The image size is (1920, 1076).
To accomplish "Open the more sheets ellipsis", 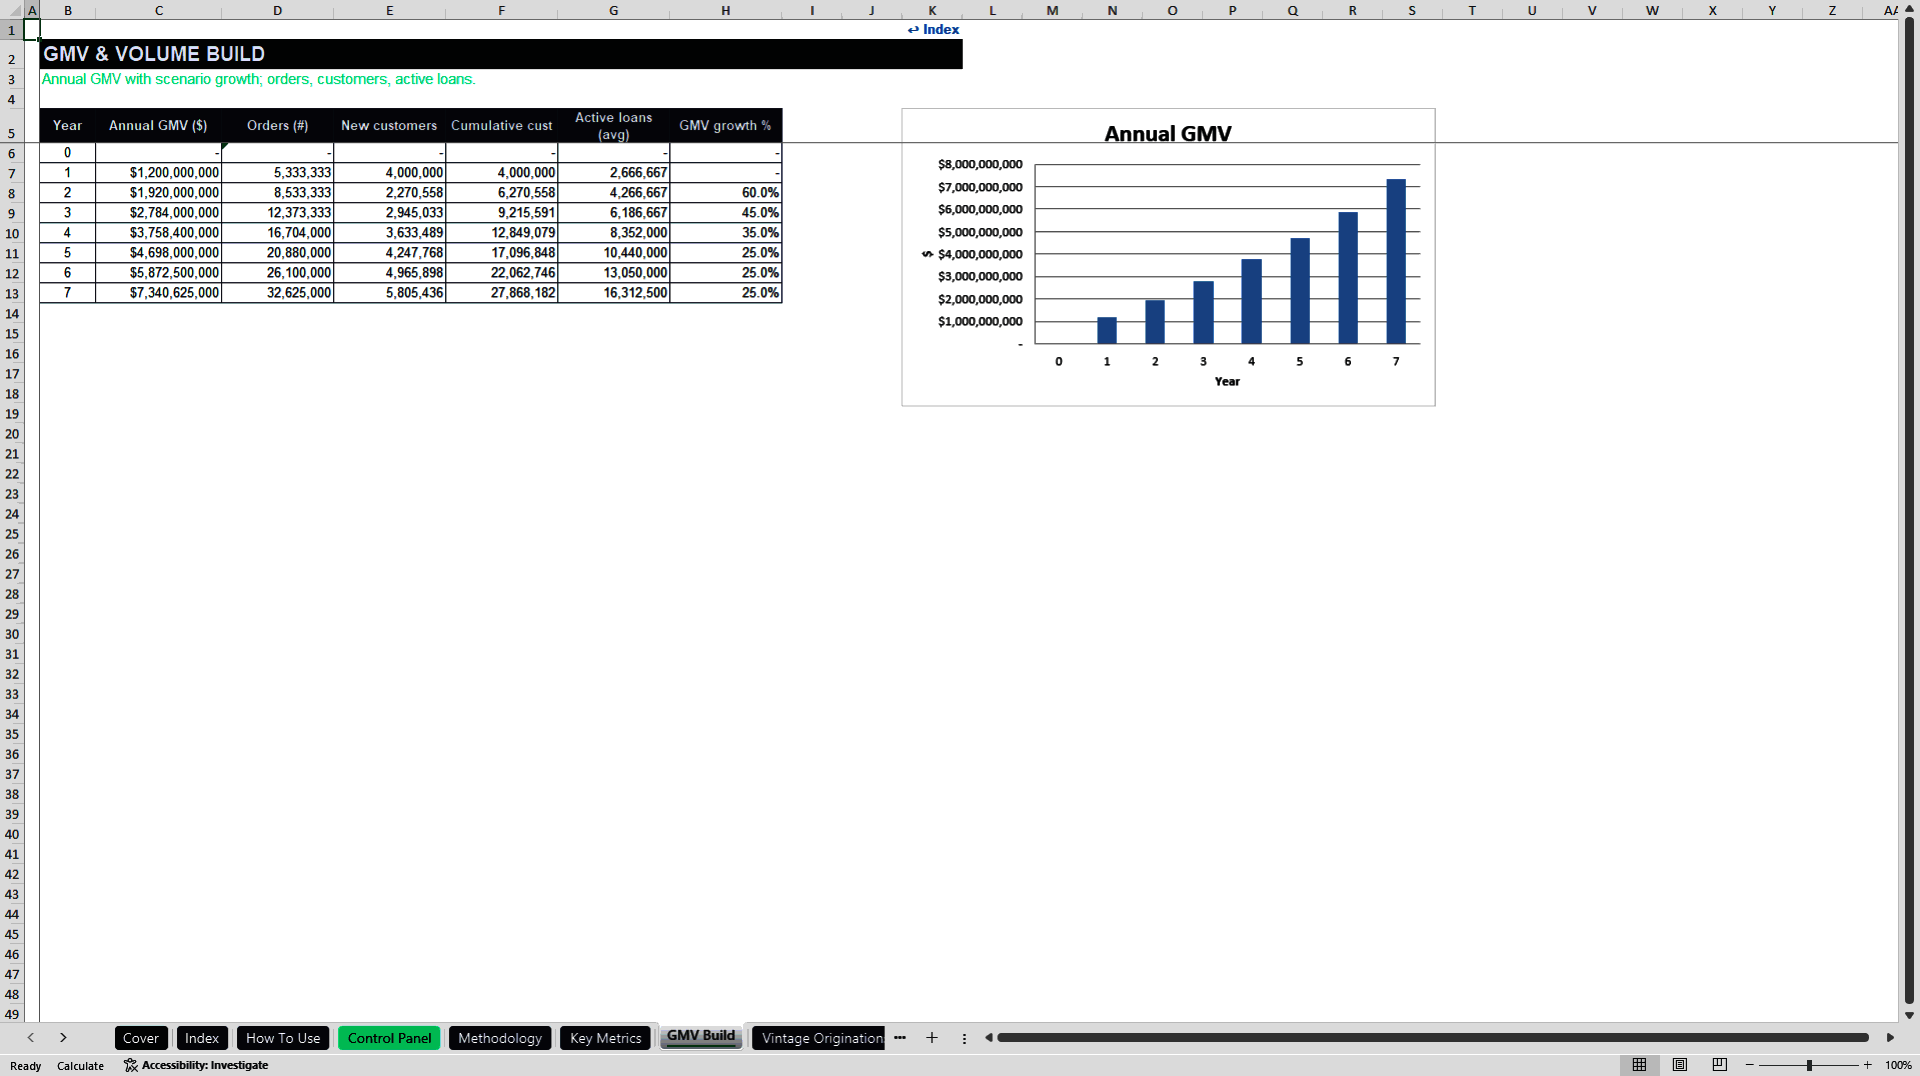I will (x=900, y=1038).
